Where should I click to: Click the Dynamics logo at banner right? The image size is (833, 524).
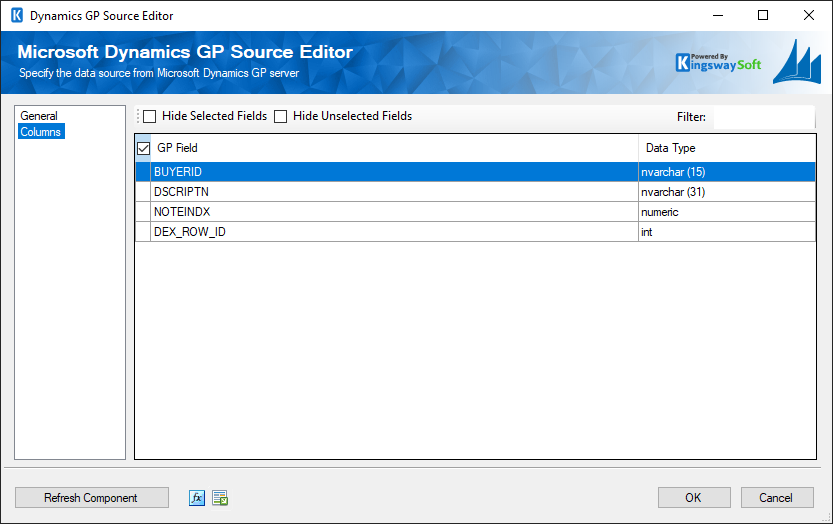point(797,62)
